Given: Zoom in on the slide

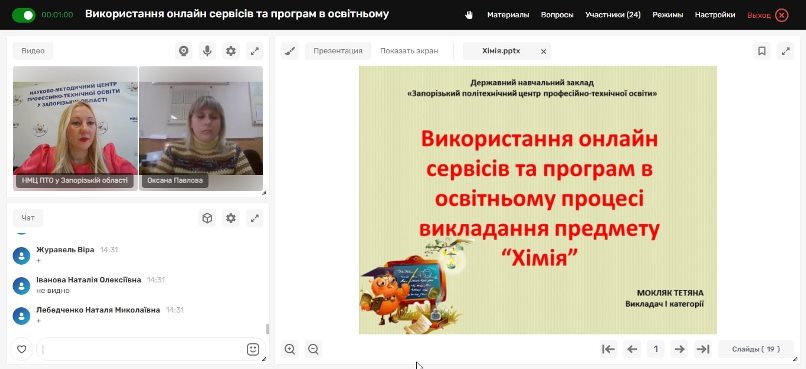Looking at the screenshot, I should tap(290, 349).
